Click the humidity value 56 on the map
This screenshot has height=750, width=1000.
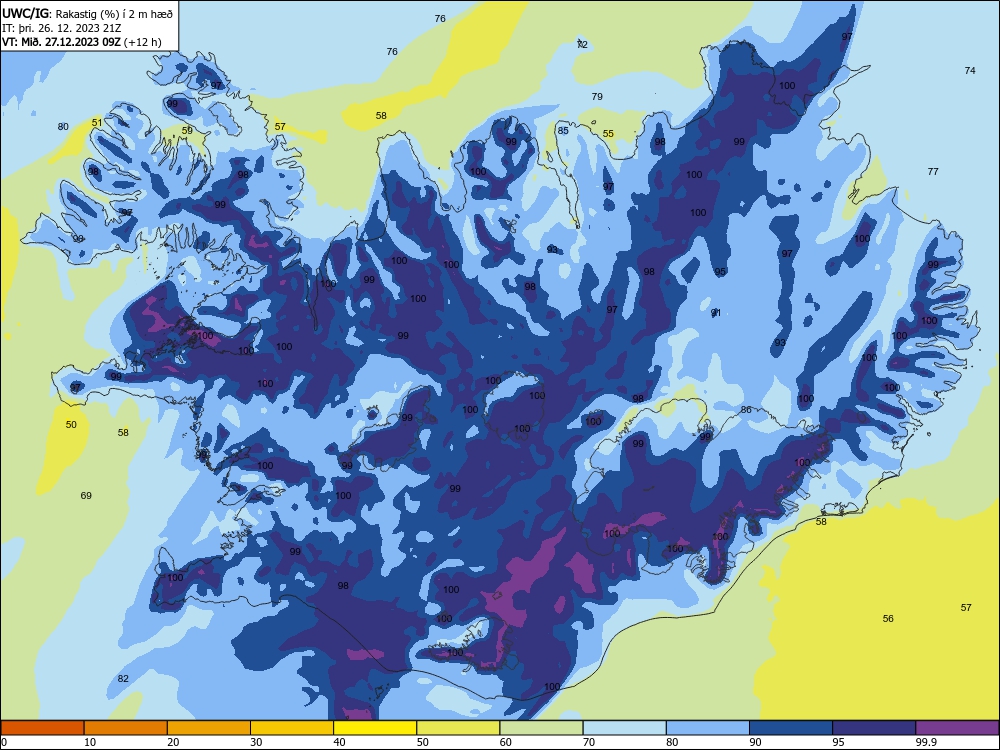(888, 619)
